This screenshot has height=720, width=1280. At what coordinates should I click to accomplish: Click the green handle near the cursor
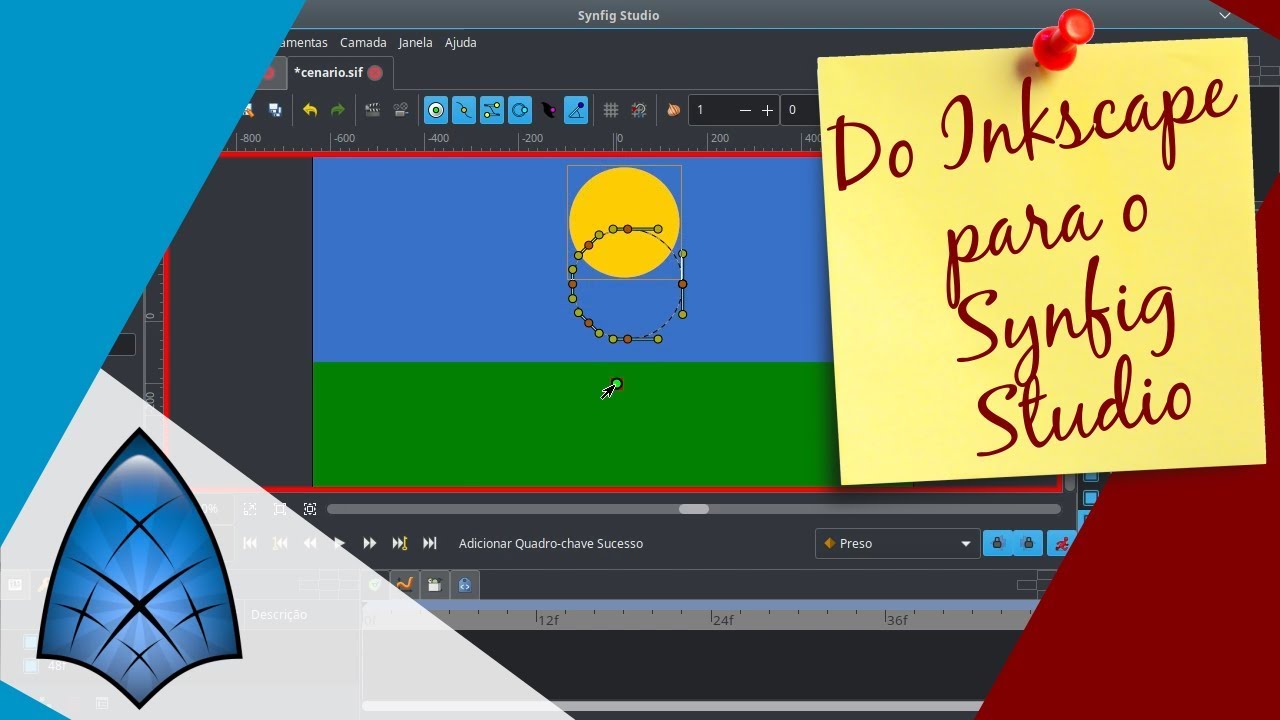[617, 384]
